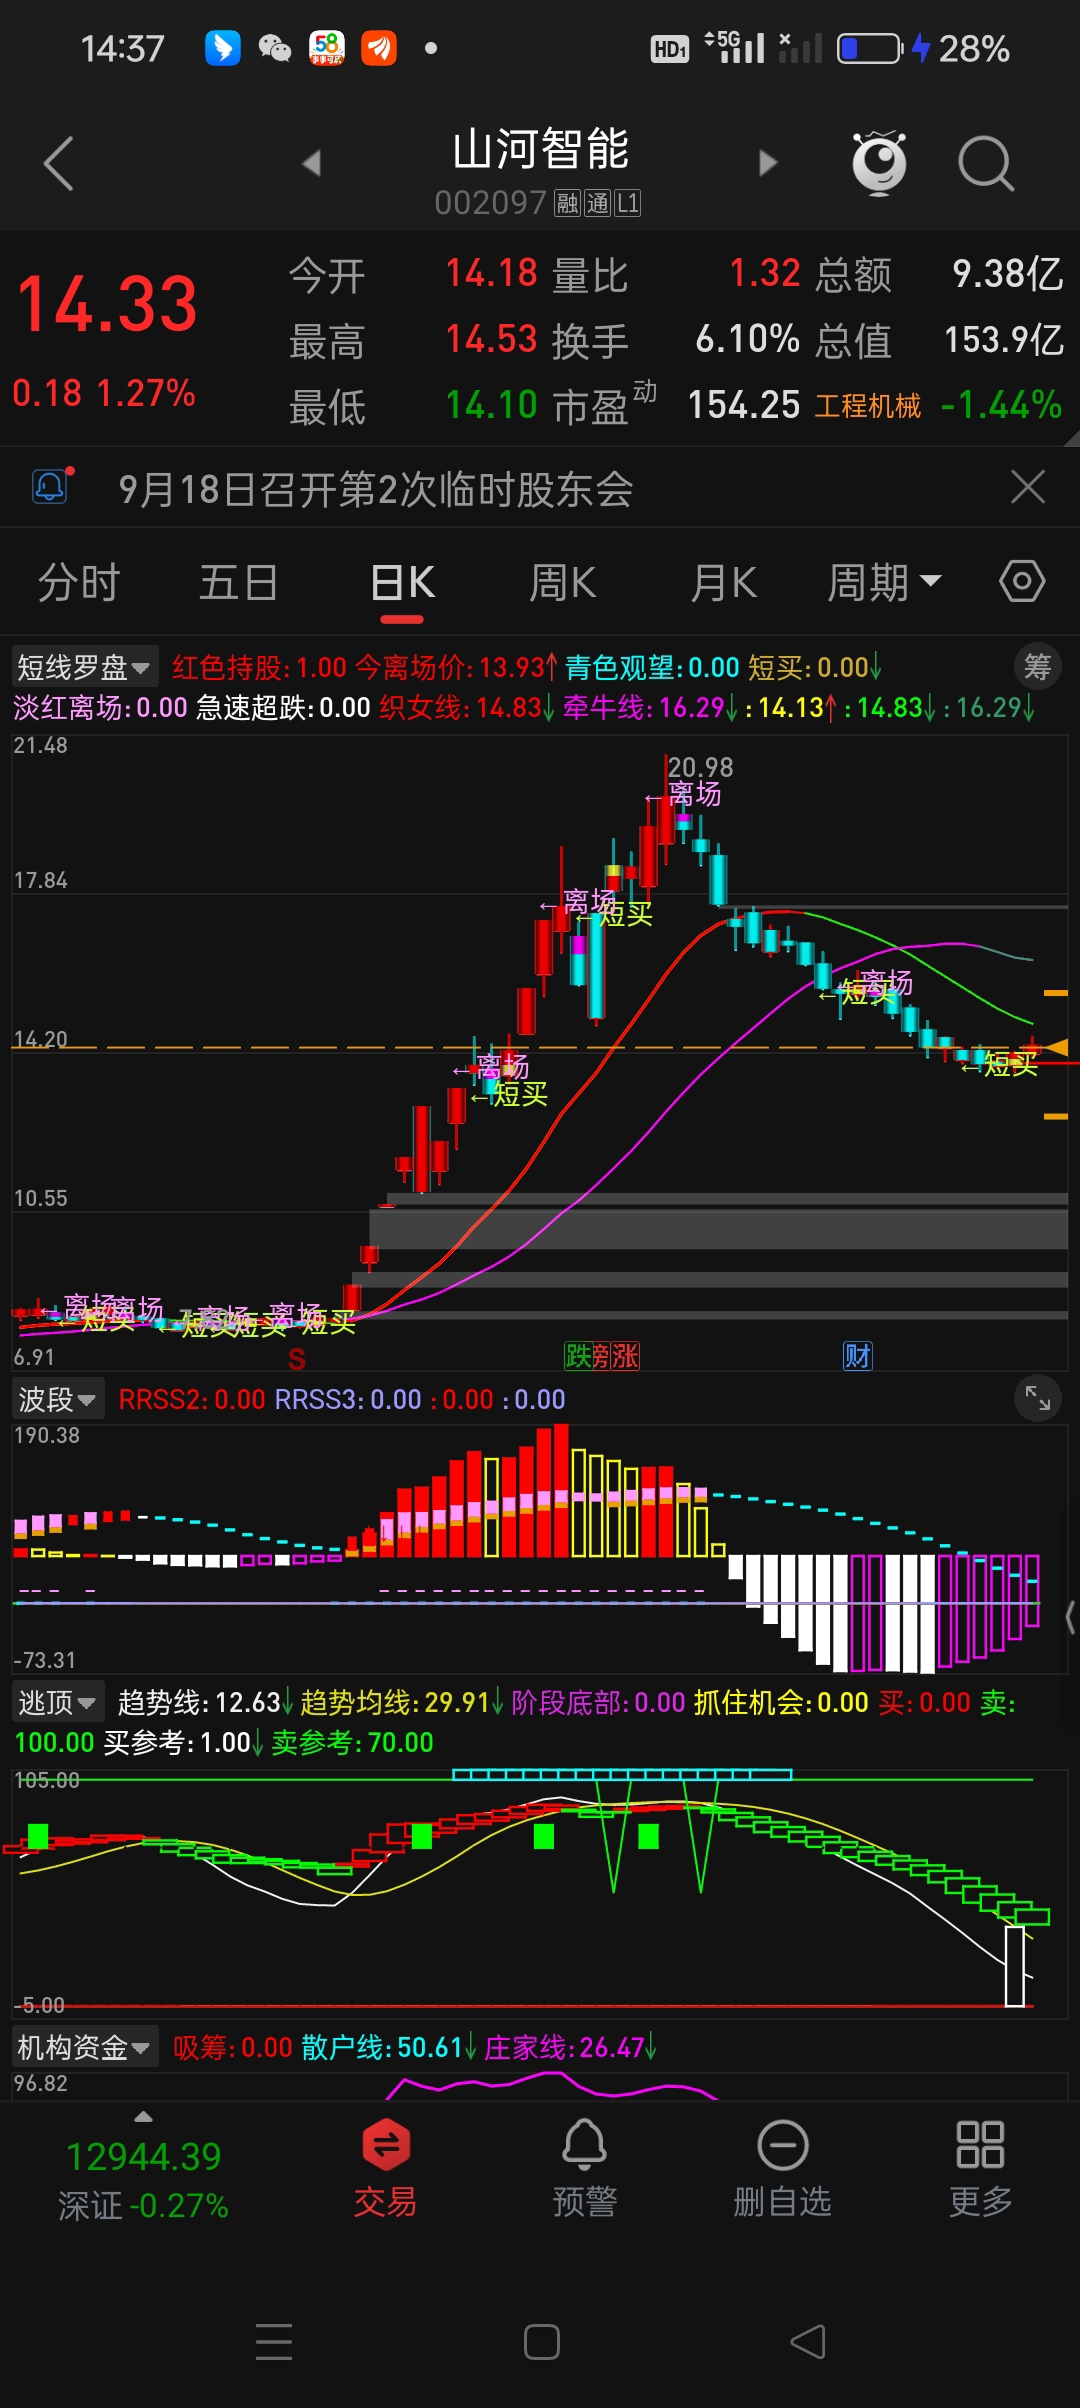This screenshot has width=1080, height=2408.
Task: Select the 五日 tab
Action: pos(238,582)
